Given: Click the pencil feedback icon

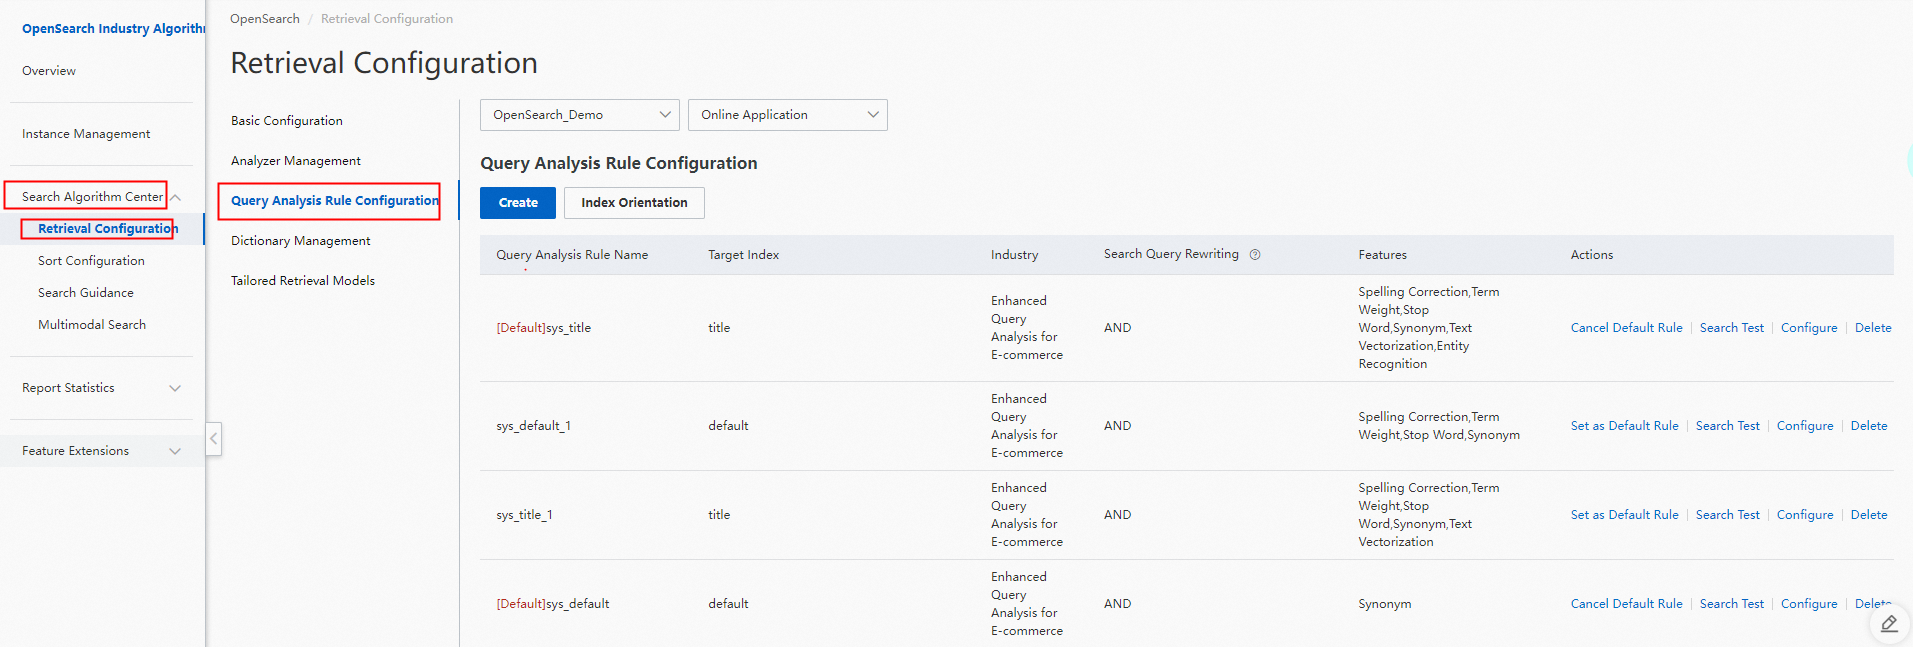Looking at the screenshot, I should (1888, 624).
